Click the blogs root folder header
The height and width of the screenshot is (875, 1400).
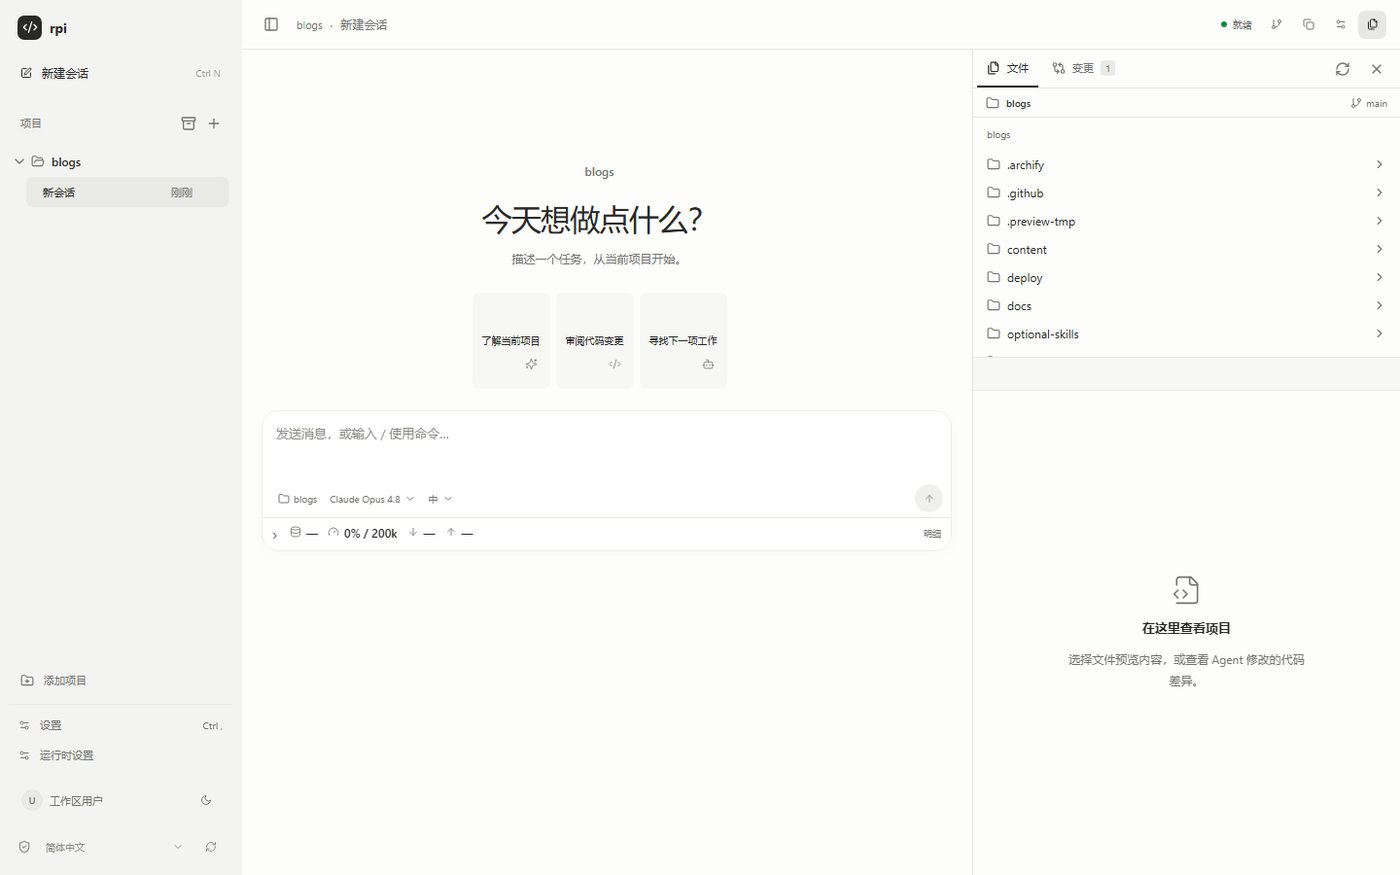click(x=1009, y=103)
